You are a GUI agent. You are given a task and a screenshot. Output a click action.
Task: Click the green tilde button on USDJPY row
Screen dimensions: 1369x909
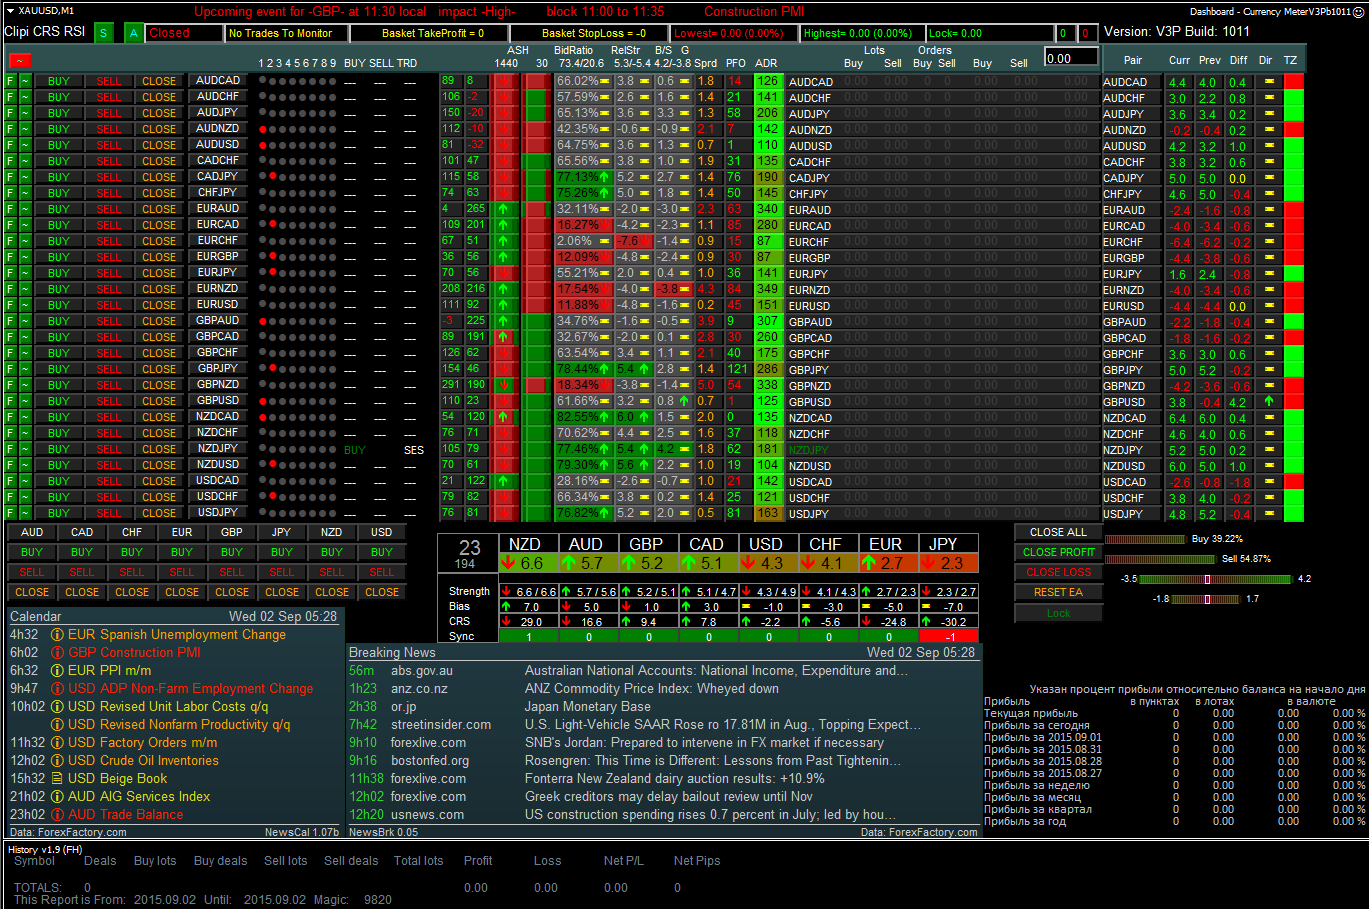(x=25, y=513)
